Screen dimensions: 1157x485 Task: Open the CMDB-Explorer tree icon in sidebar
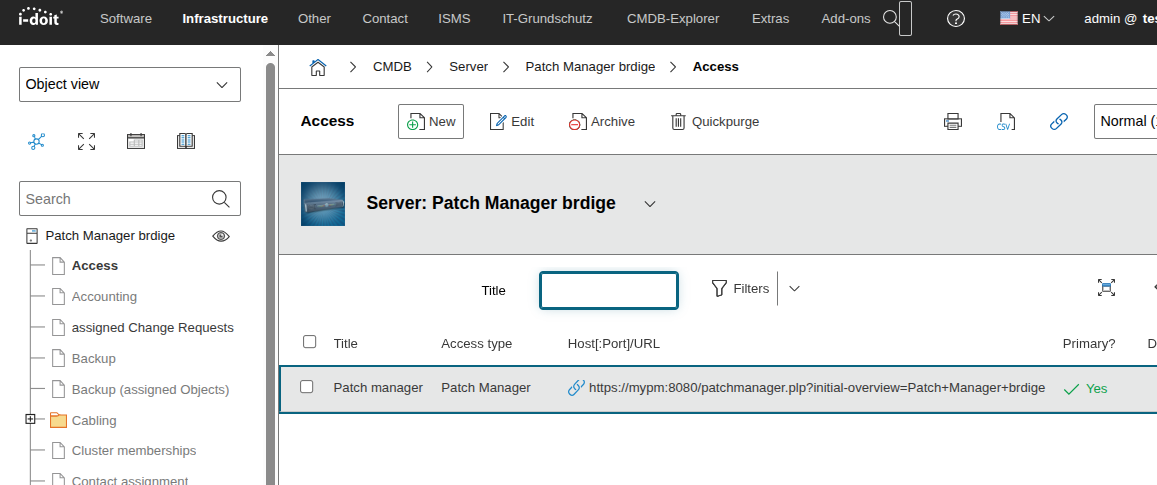coord(37,141)
